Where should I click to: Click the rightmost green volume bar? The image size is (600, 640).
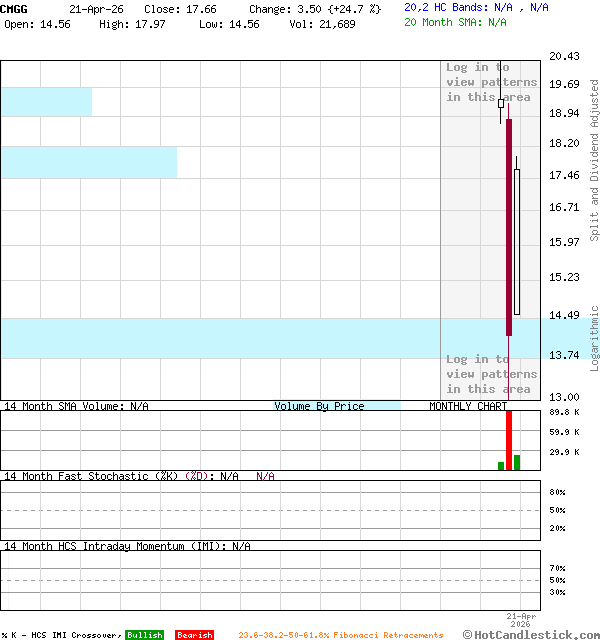coord(517,462)
